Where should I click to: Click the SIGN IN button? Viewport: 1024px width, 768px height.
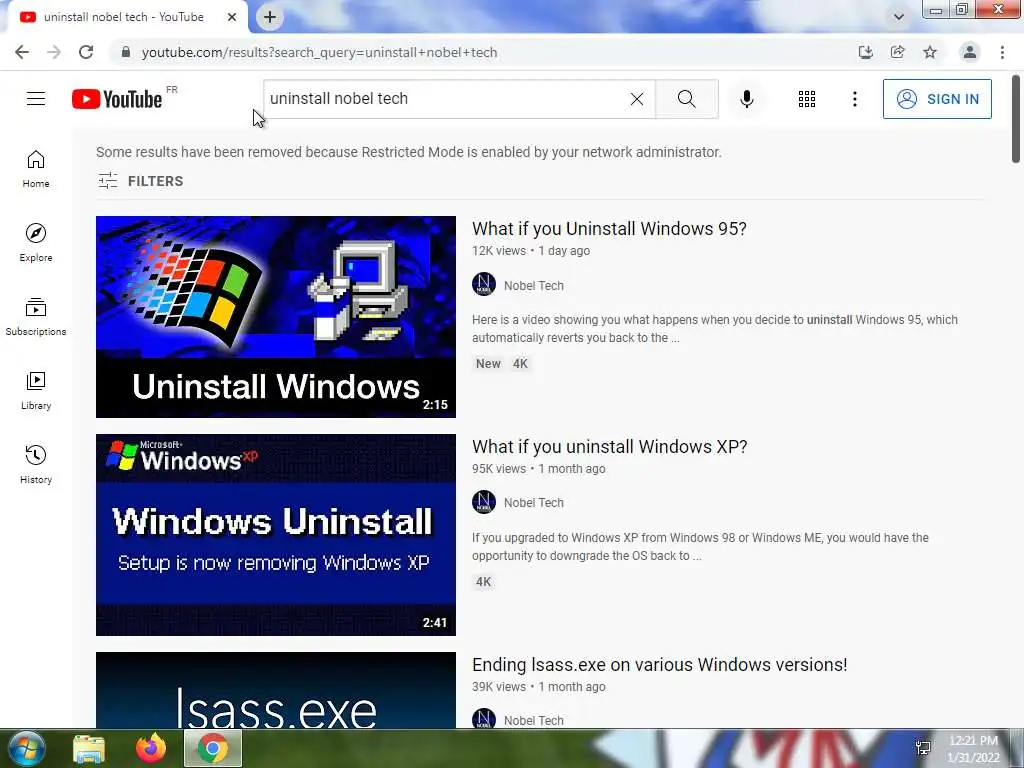point(937,99)
